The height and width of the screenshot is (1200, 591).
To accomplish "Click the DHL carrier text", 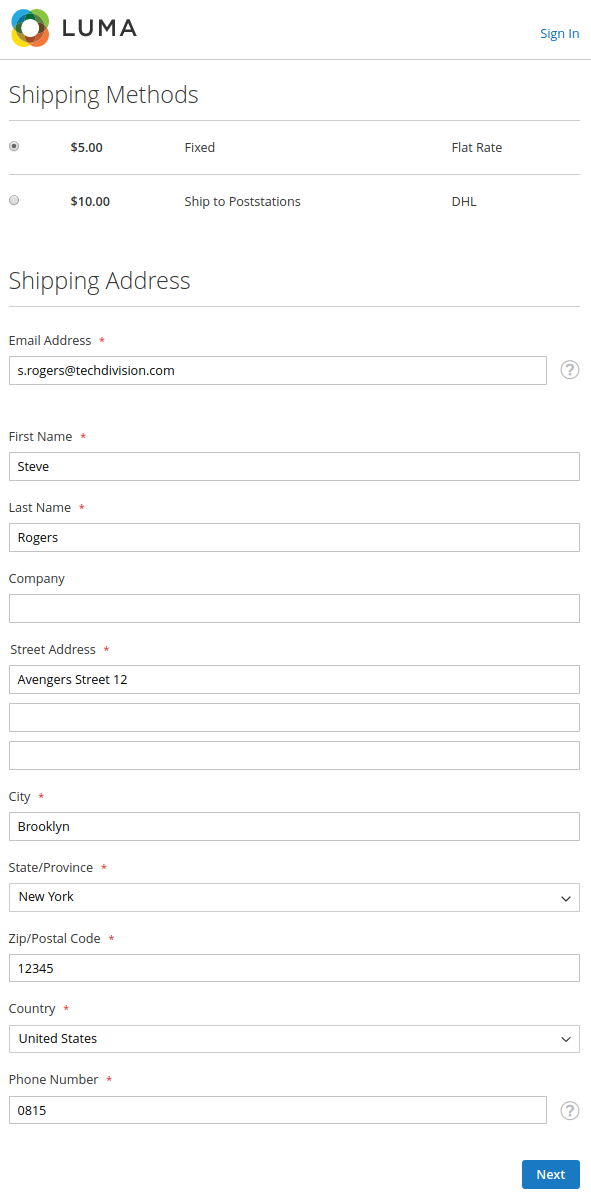I will click(x=464, y=201).
